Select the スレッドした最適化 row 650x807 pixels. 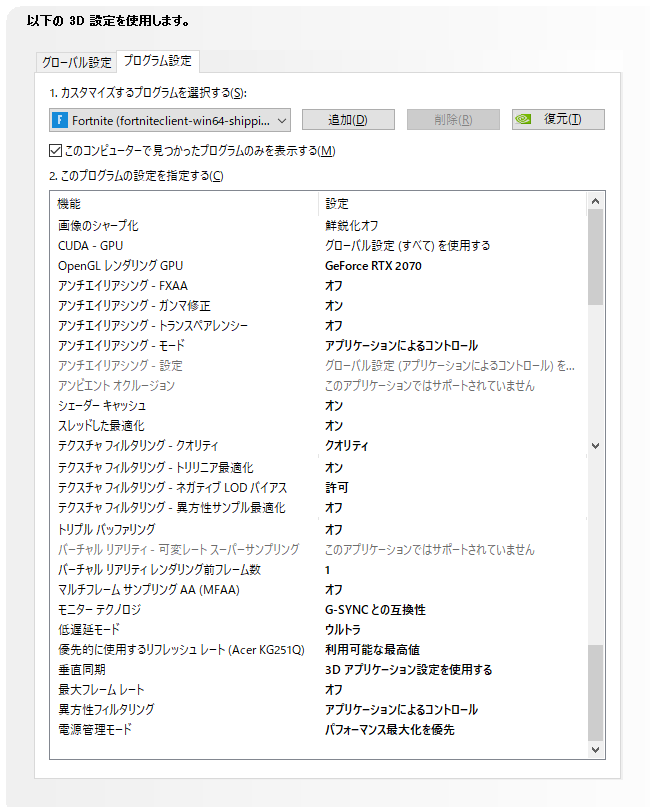click(318, 426)
